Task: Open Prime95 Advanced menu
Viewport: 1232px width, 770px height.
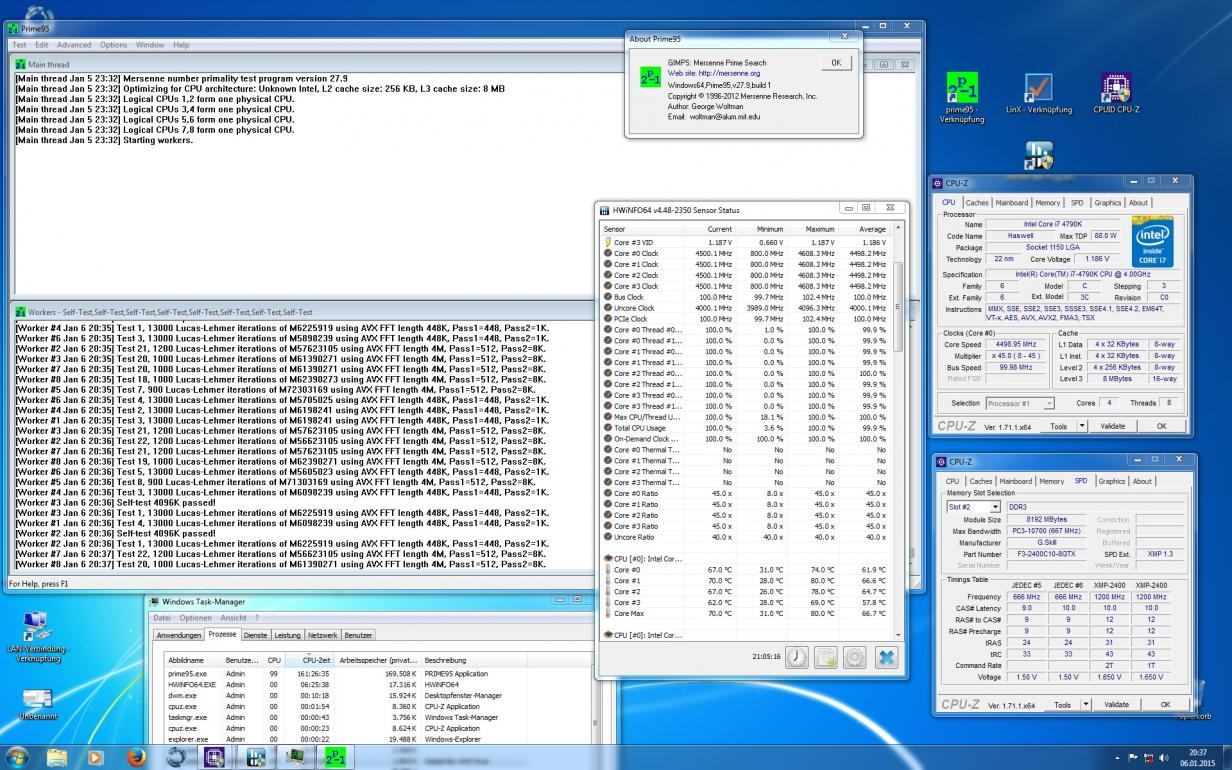Action: [73, 45]
